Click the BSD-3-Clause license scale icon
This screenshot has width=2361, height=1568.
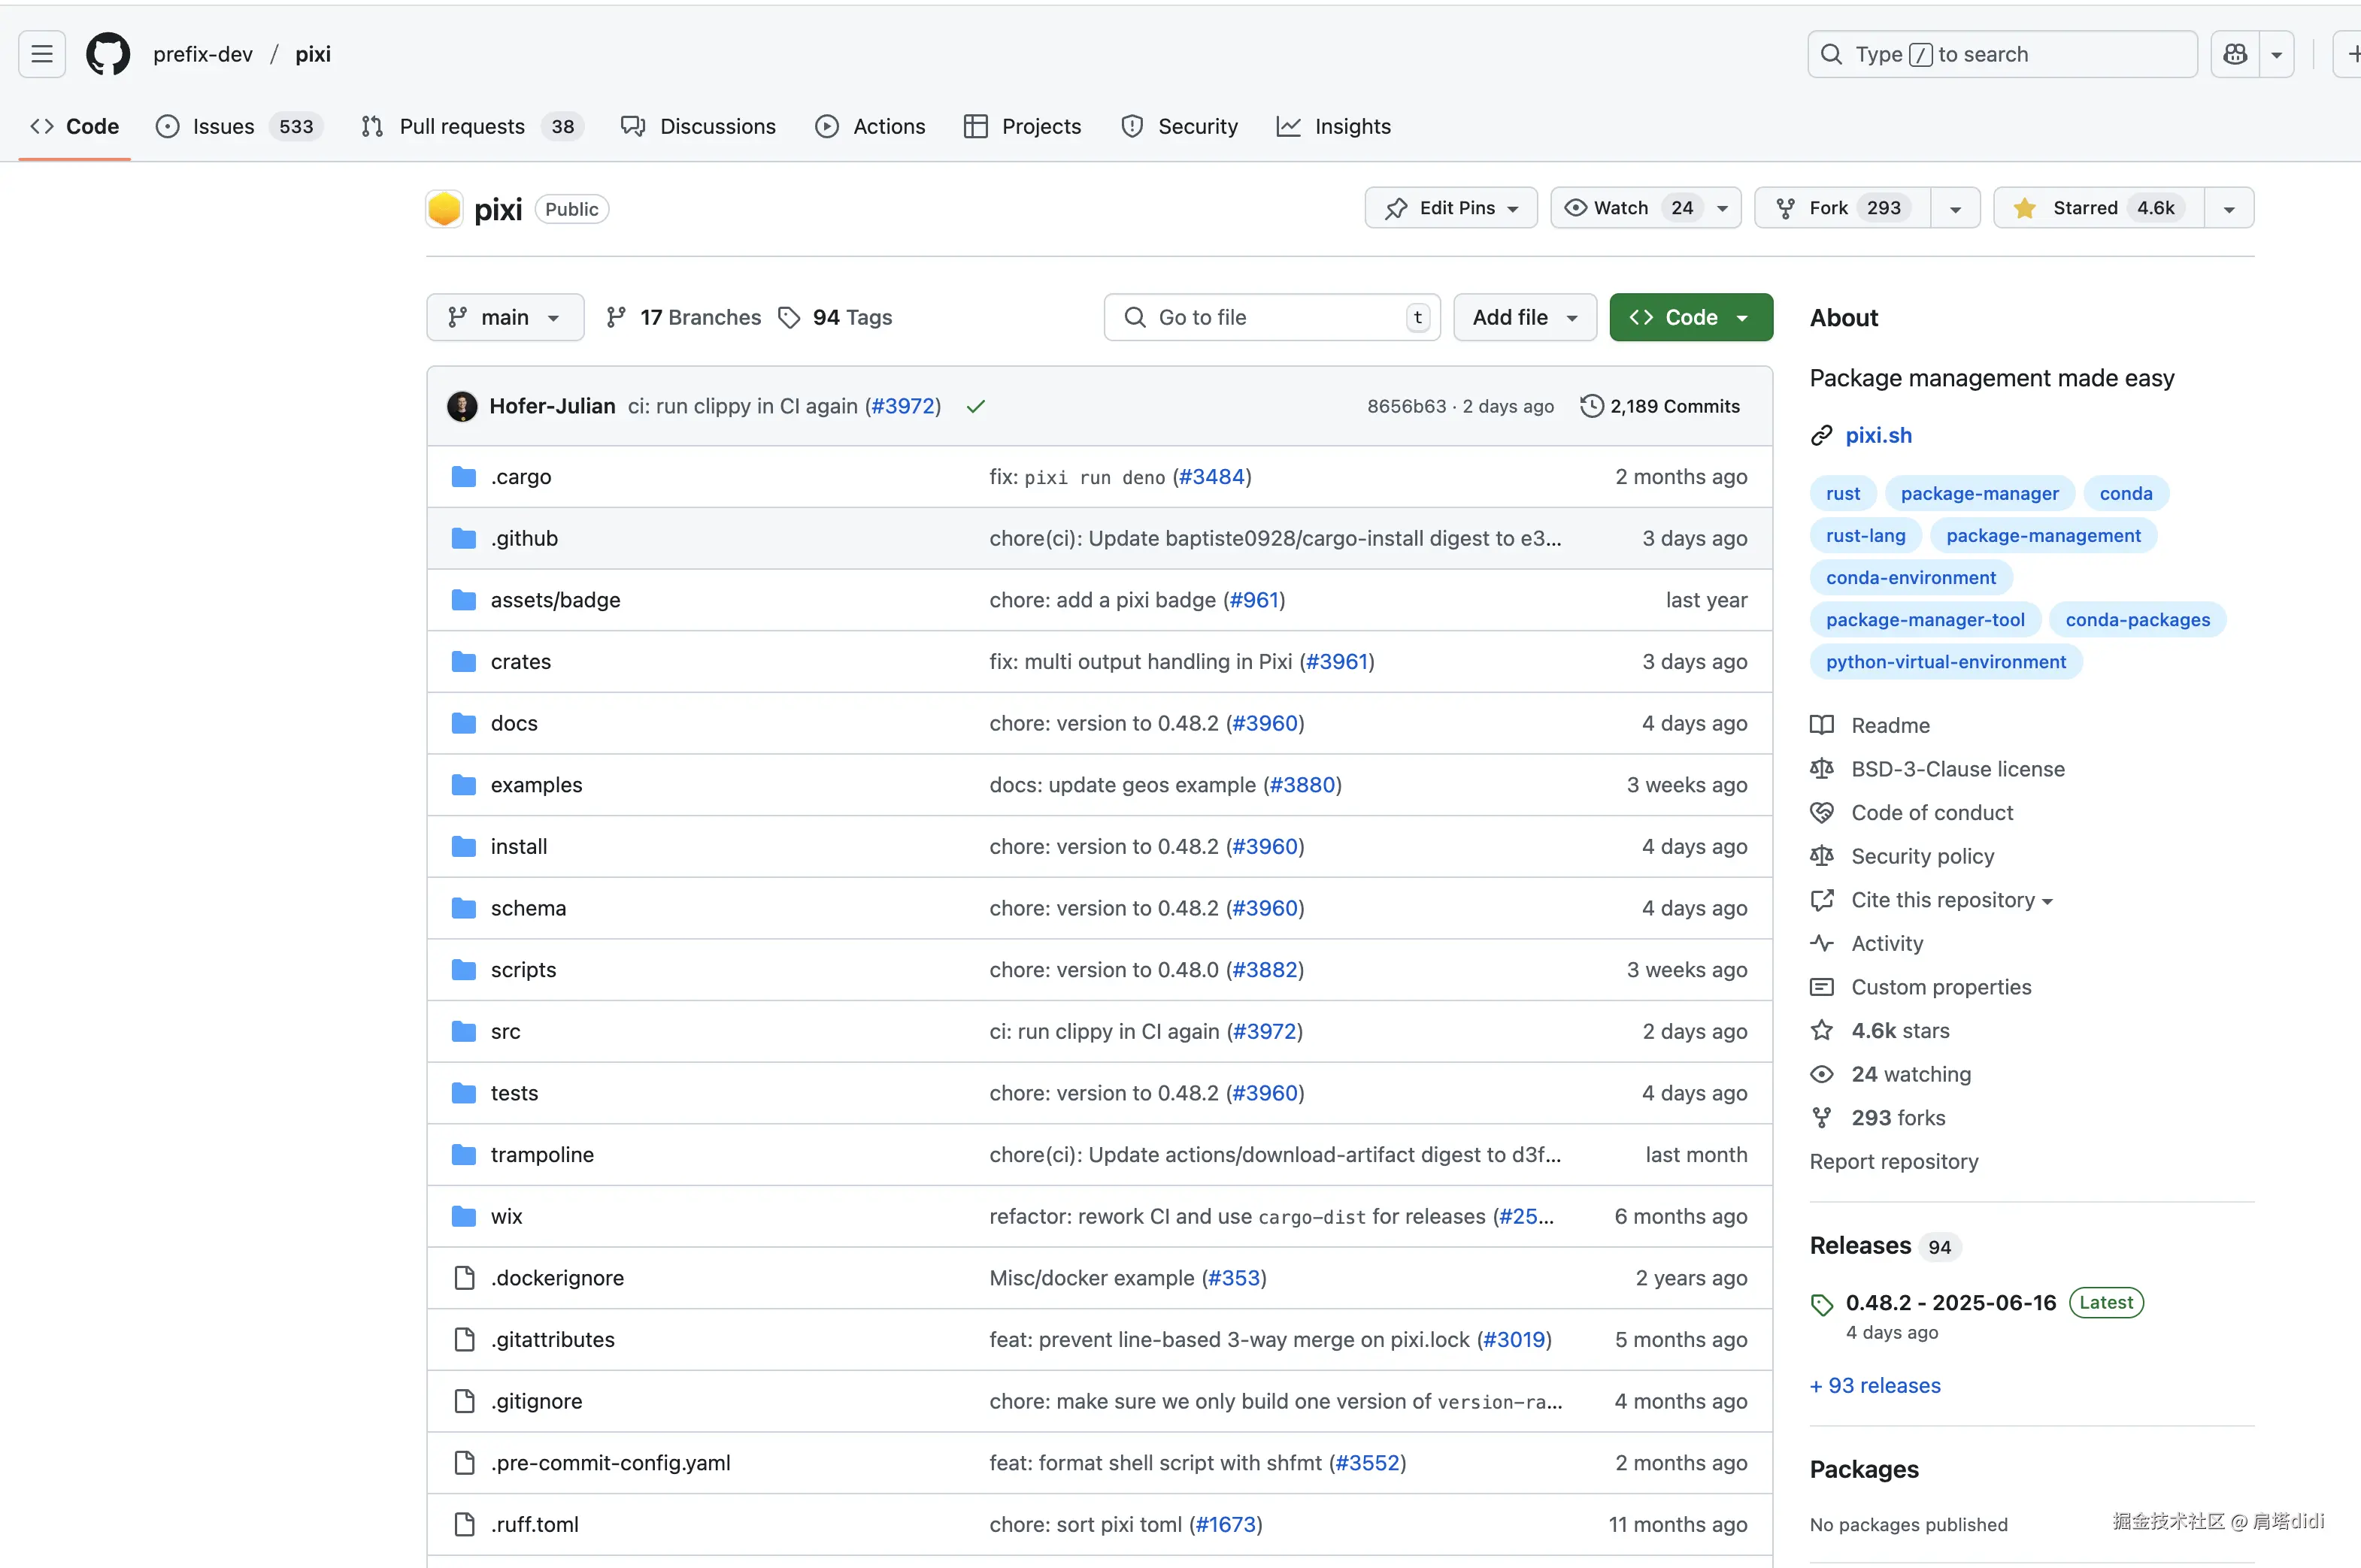(x=1822, y=769)
